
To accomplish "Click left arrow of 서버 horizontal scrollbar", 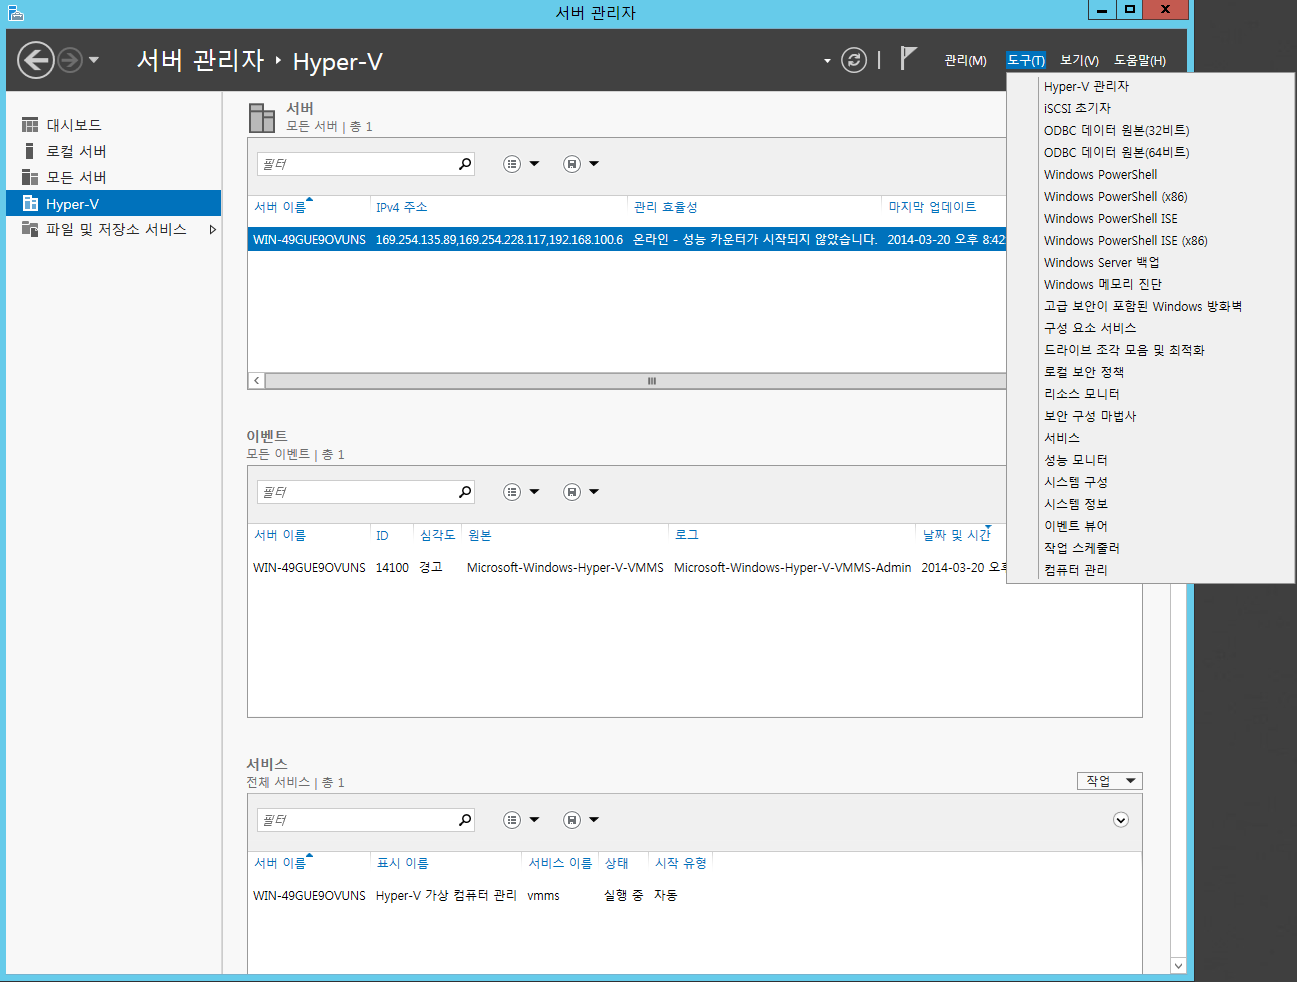I will (x=257, y=381).
